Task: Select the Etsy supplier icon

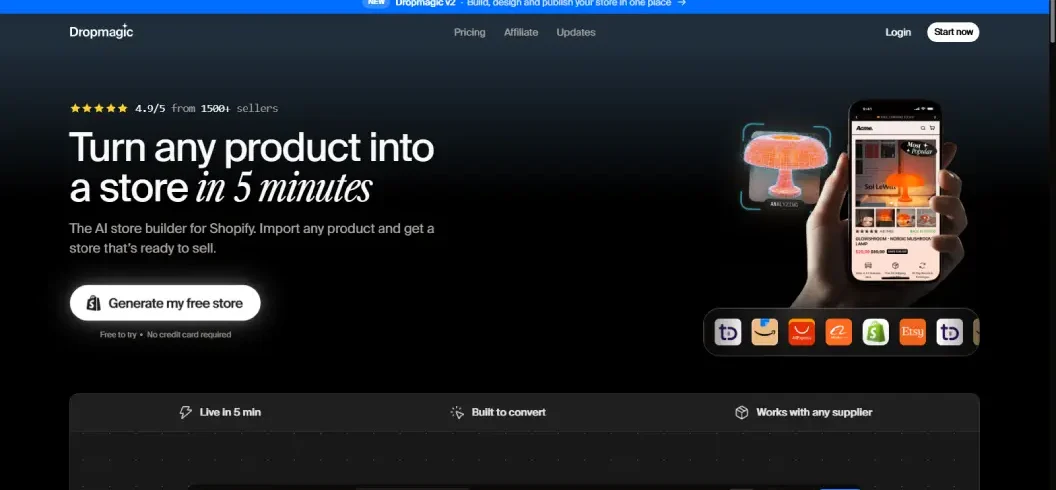Action: [x=913, y=332]
